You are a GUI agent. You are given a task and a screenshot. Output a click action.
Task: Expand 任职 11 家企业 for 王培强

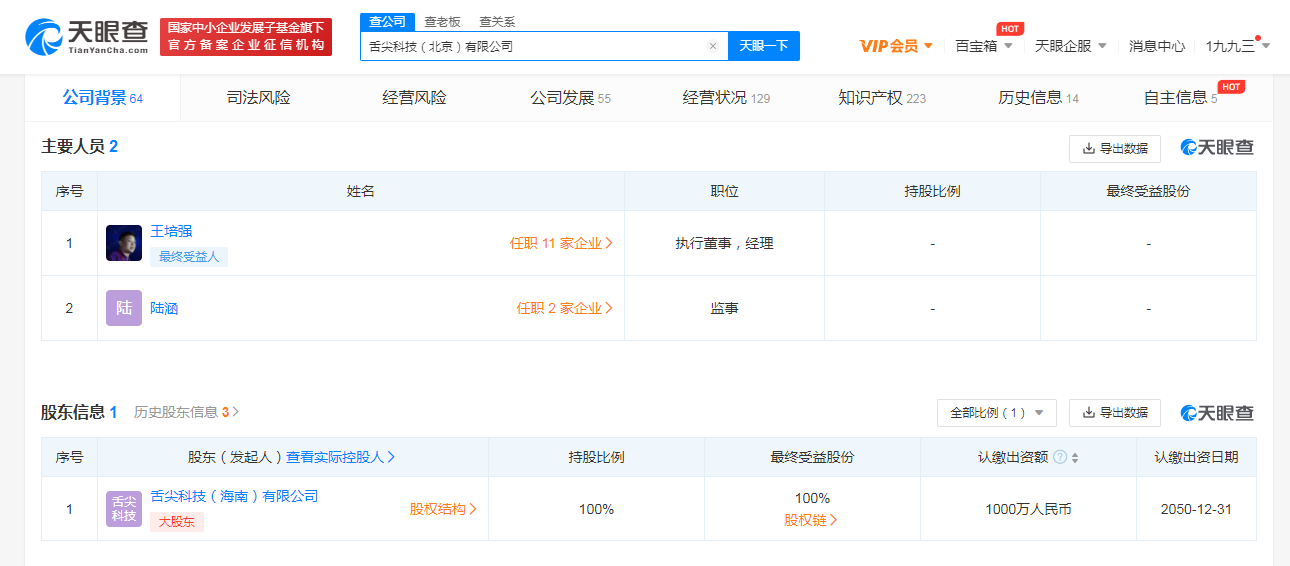point(561,243)
